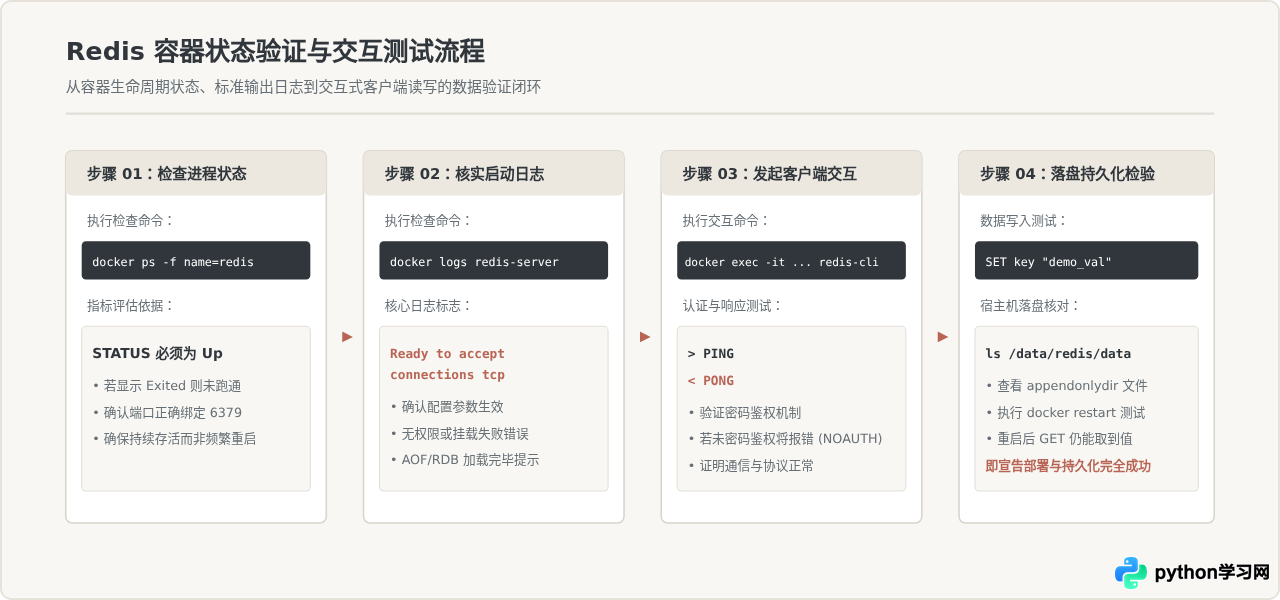Click the bullet 执行 docker restart 测试
Viewport: 1280px width, 600px height.
[x=1065, y=413]
